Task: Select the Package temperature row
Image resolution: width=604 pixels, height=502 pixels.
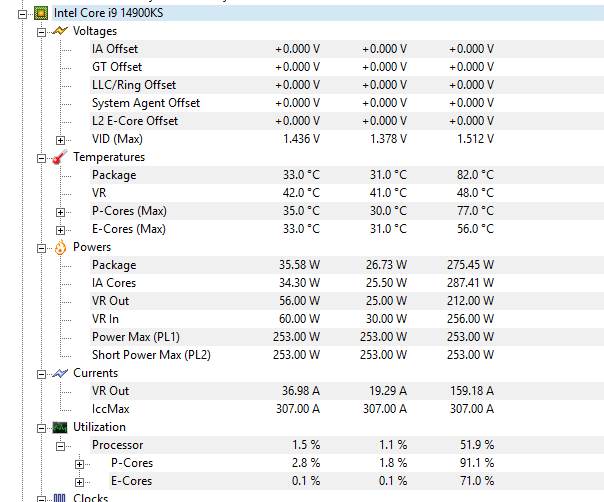Action: [x=347, y=175]
